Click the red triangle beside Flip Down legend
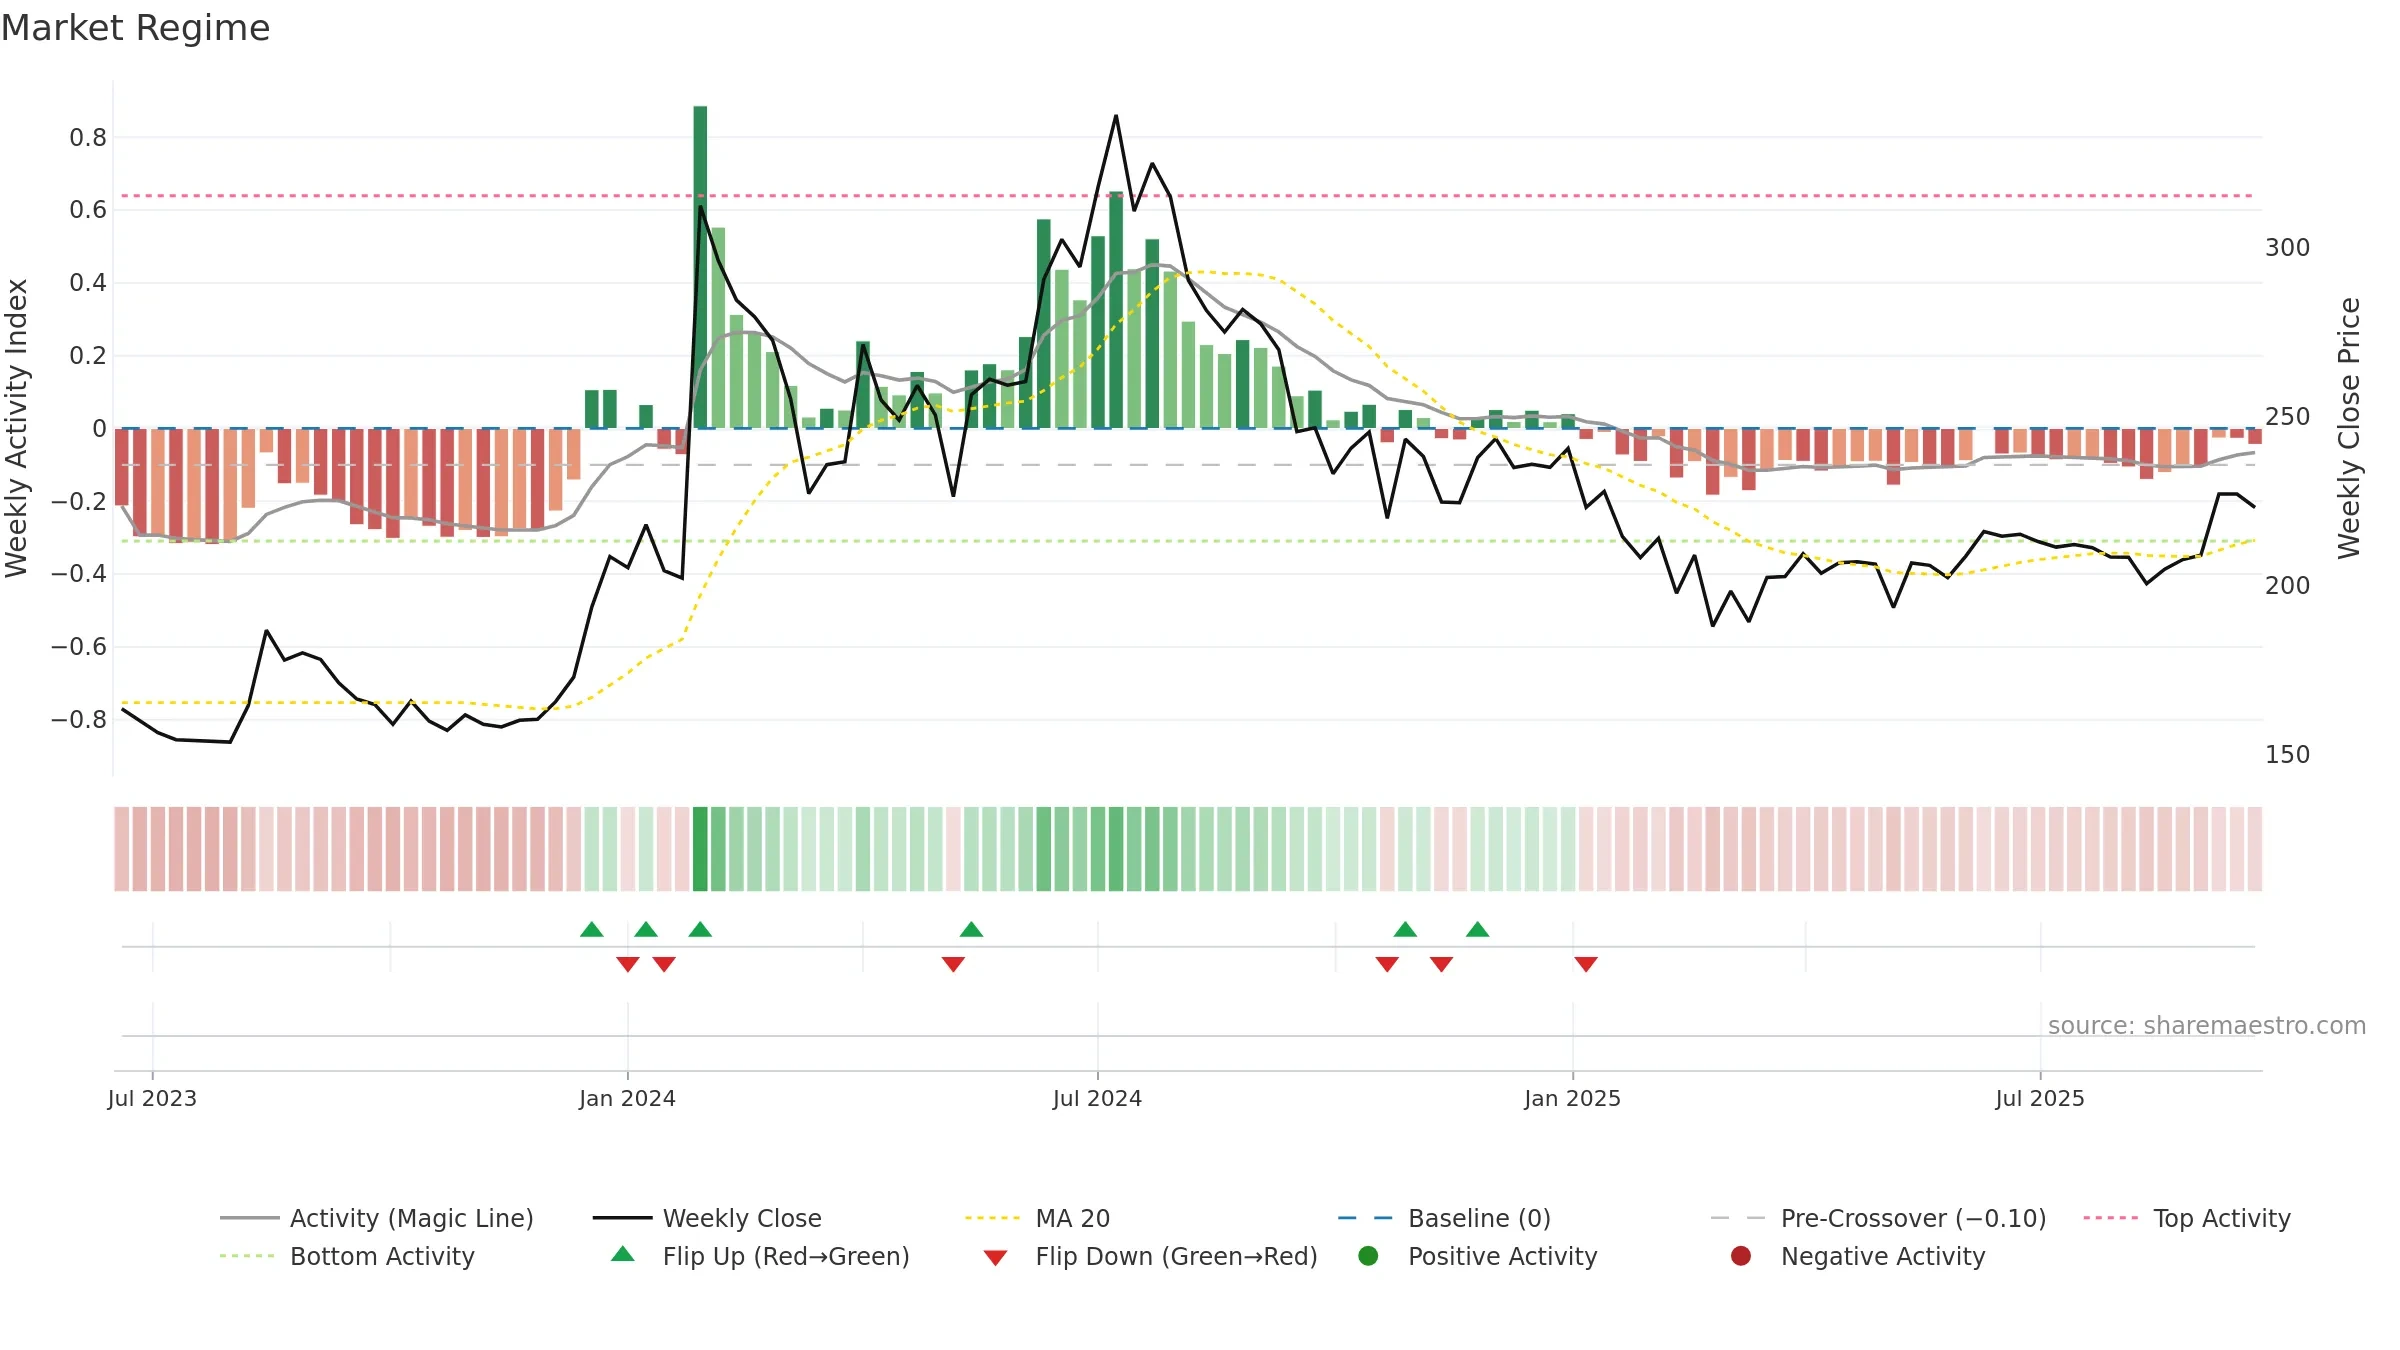The height and width of the screenshot is (1350, 2400). (x=995, y=1258)
